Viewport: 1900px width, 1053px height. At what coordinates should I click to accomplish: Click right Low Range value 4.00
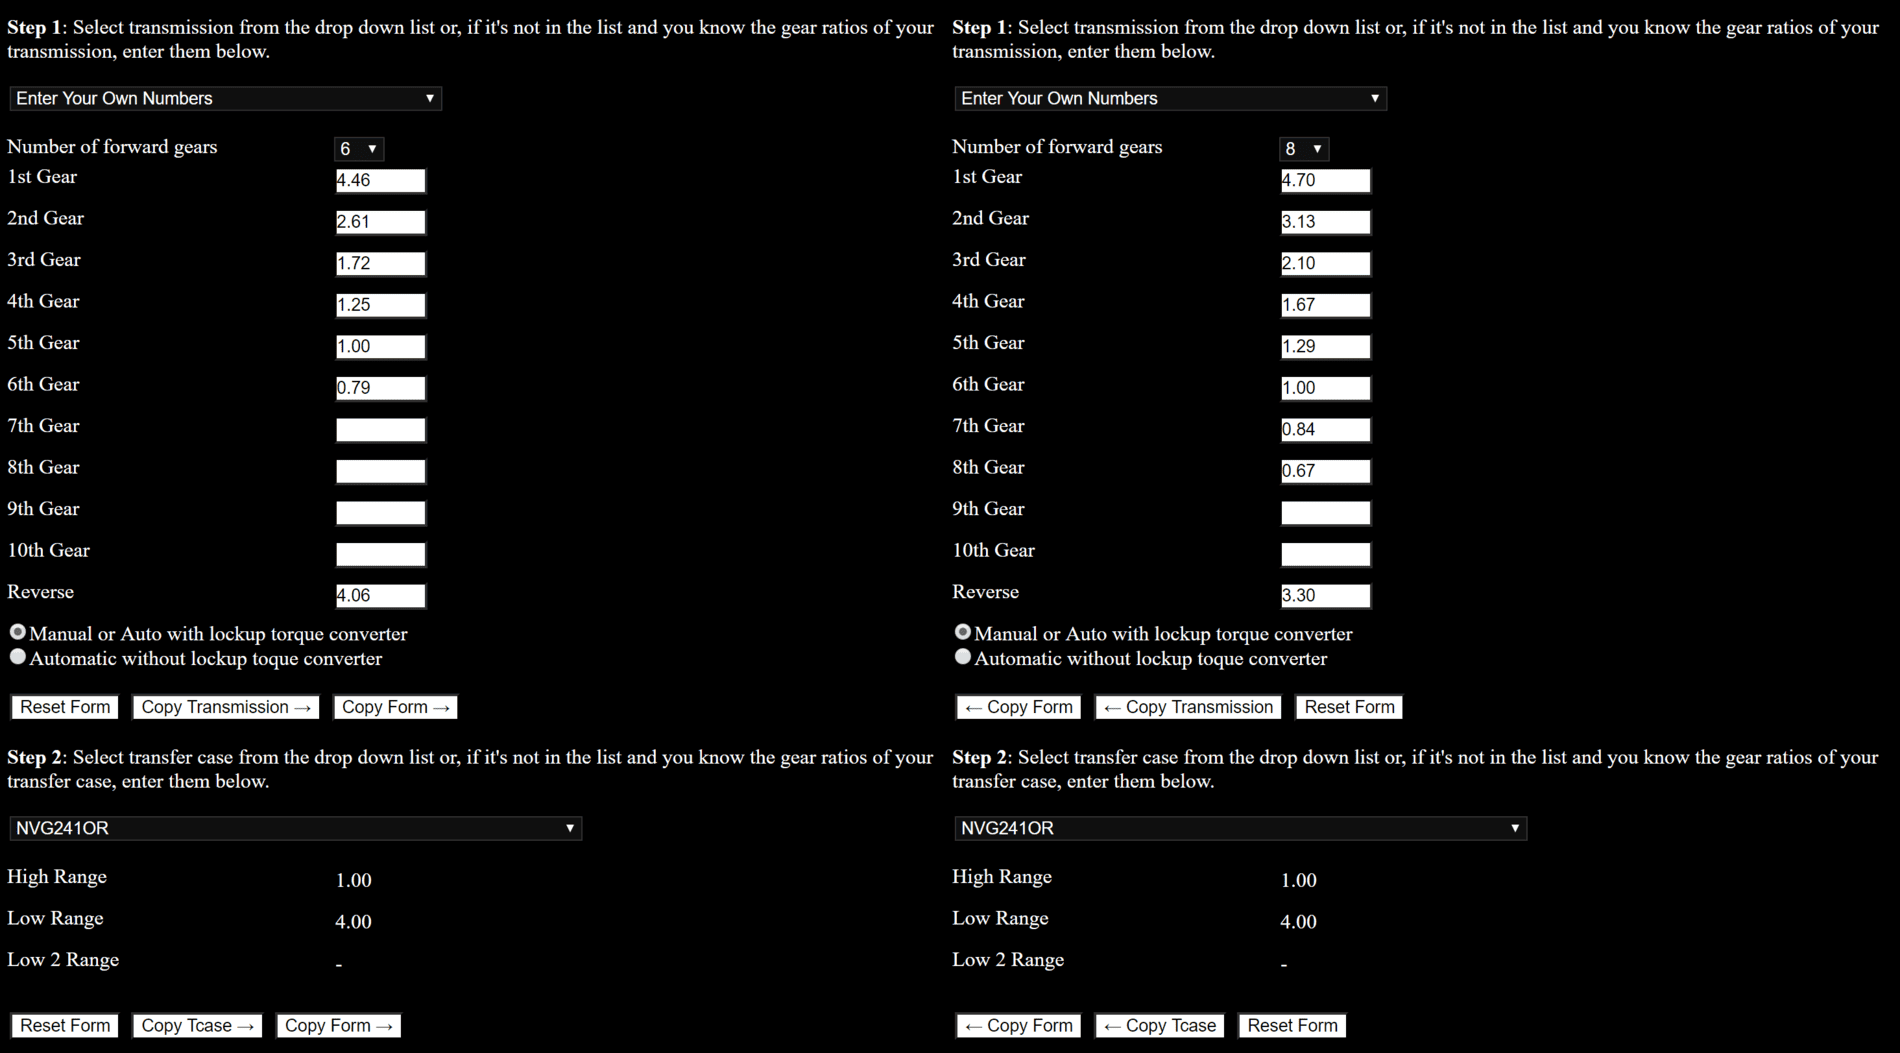click(x=1298, y=922)
